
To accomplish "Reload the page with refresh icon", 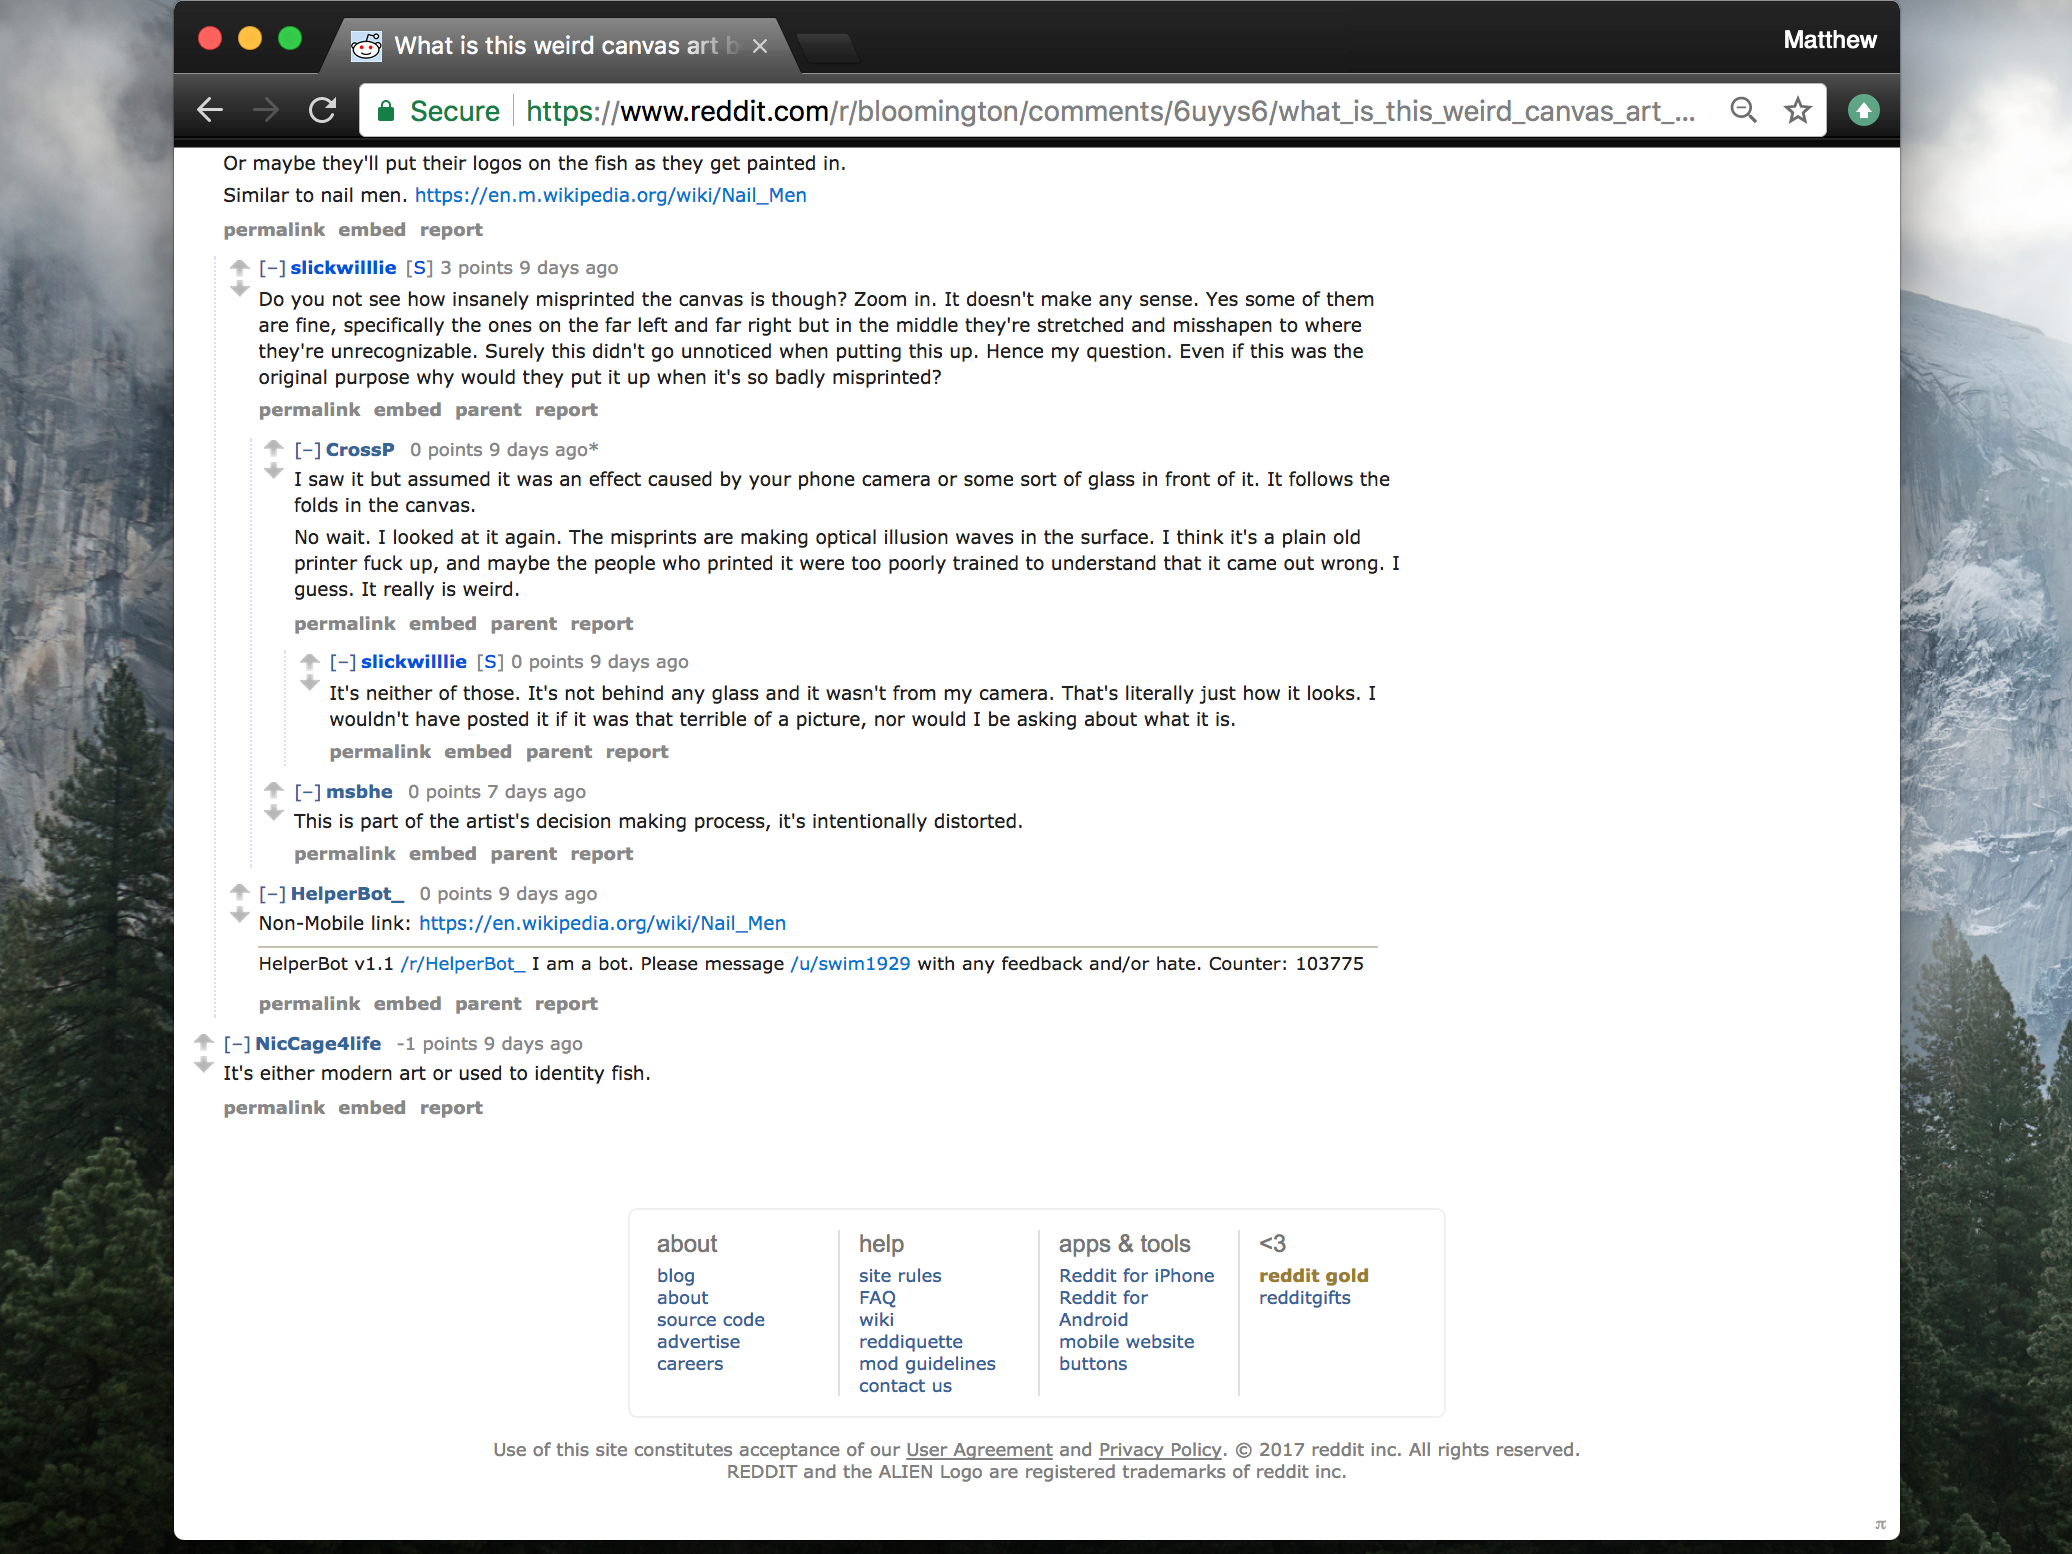I will click(x=322, y=110).
